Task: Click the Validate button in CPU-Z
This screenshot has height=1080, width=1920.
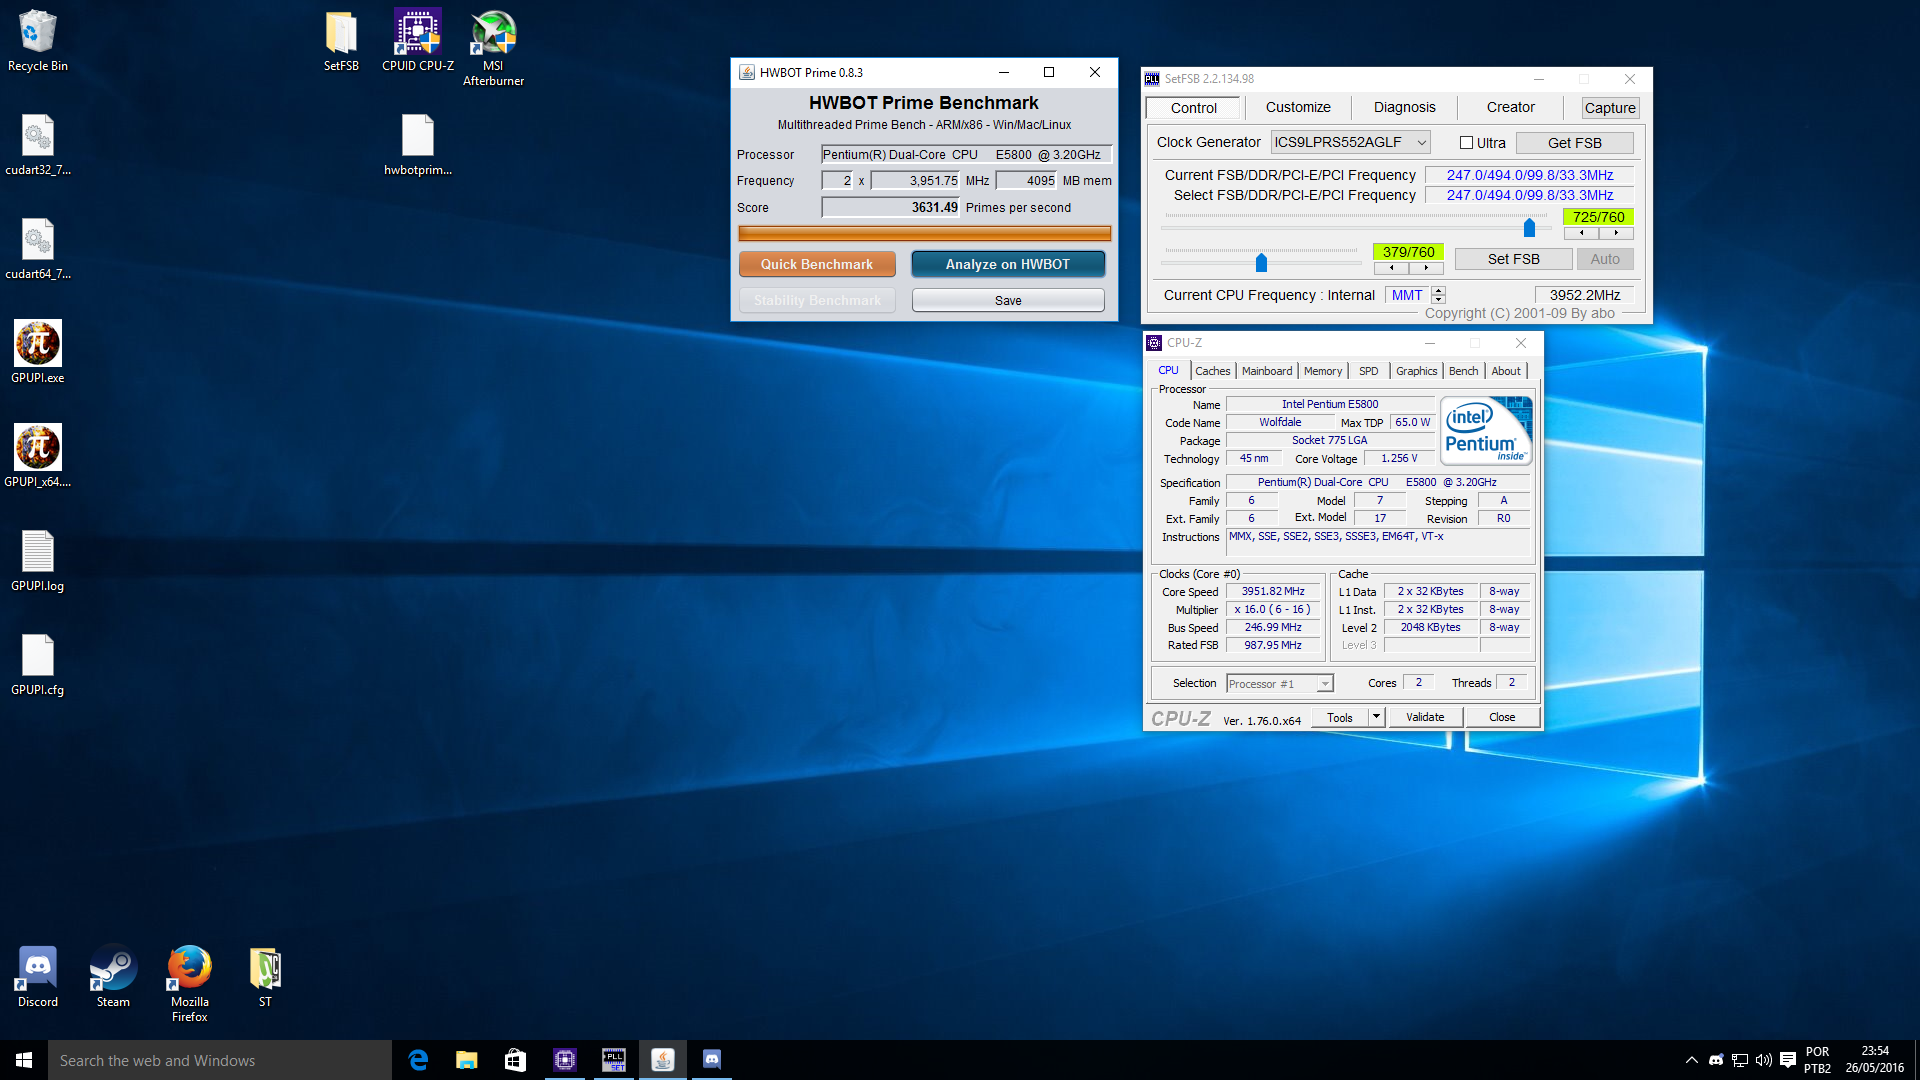Action: pos(1424,717)
